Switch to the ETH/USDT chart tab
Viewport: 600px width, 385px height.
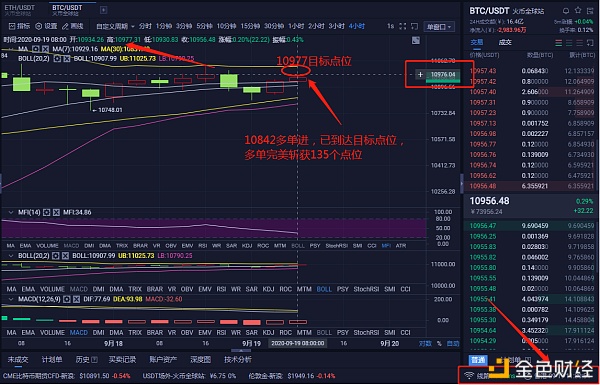pyautogui.click(x=20, y=10)
